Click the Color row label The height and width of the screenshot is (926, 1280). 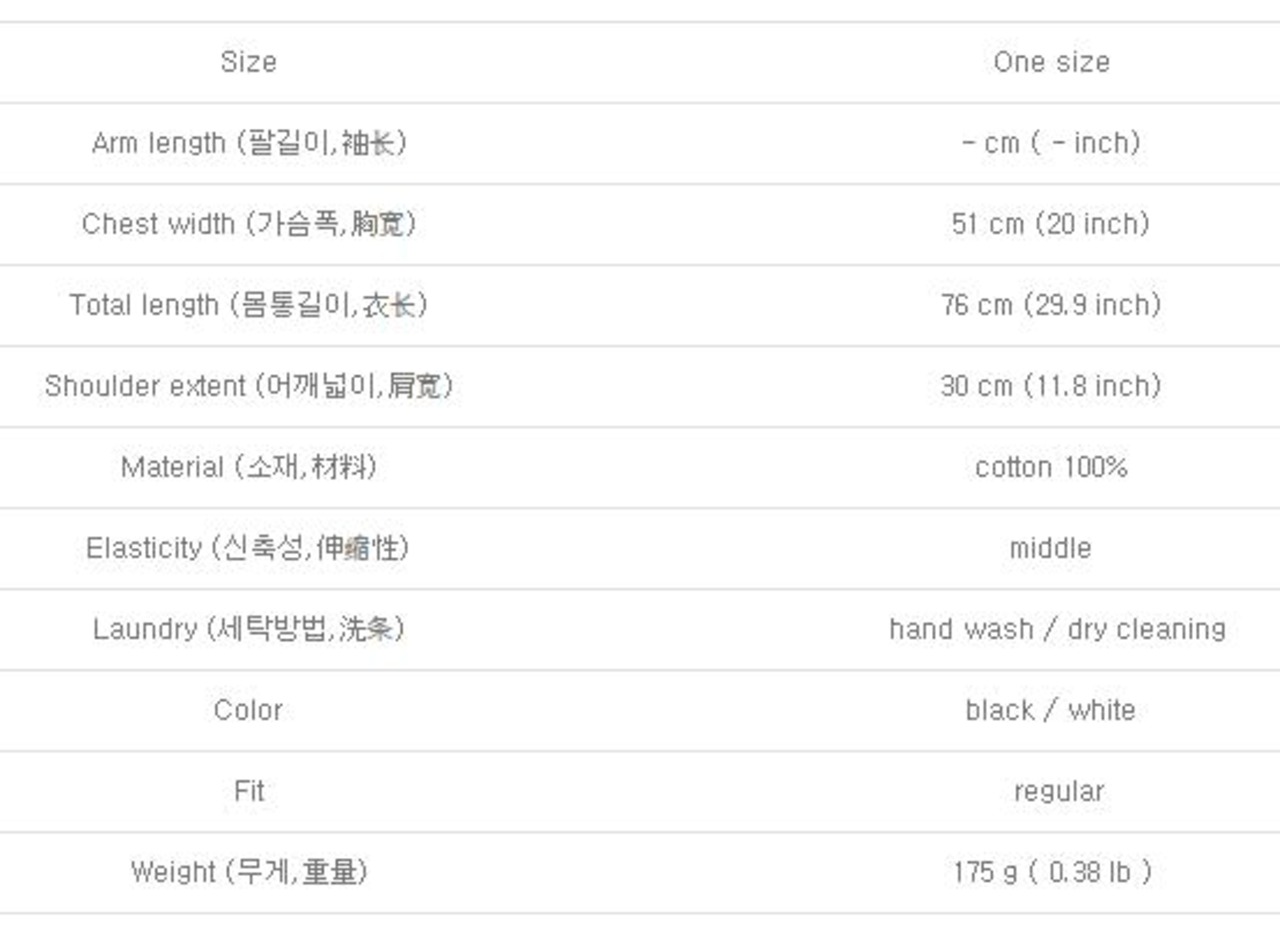[x=248, y=710]
